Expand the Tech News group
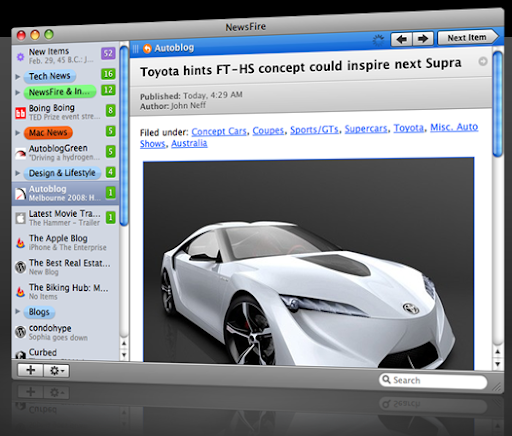The width and height of the screenshot is (512, 436). pyautogui.click(x=18, y=77)
